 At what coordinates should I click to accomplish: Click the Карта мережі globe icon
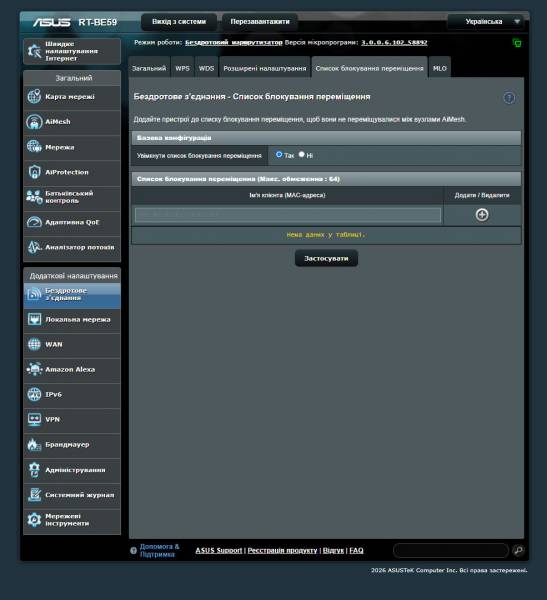pos(34,96)
